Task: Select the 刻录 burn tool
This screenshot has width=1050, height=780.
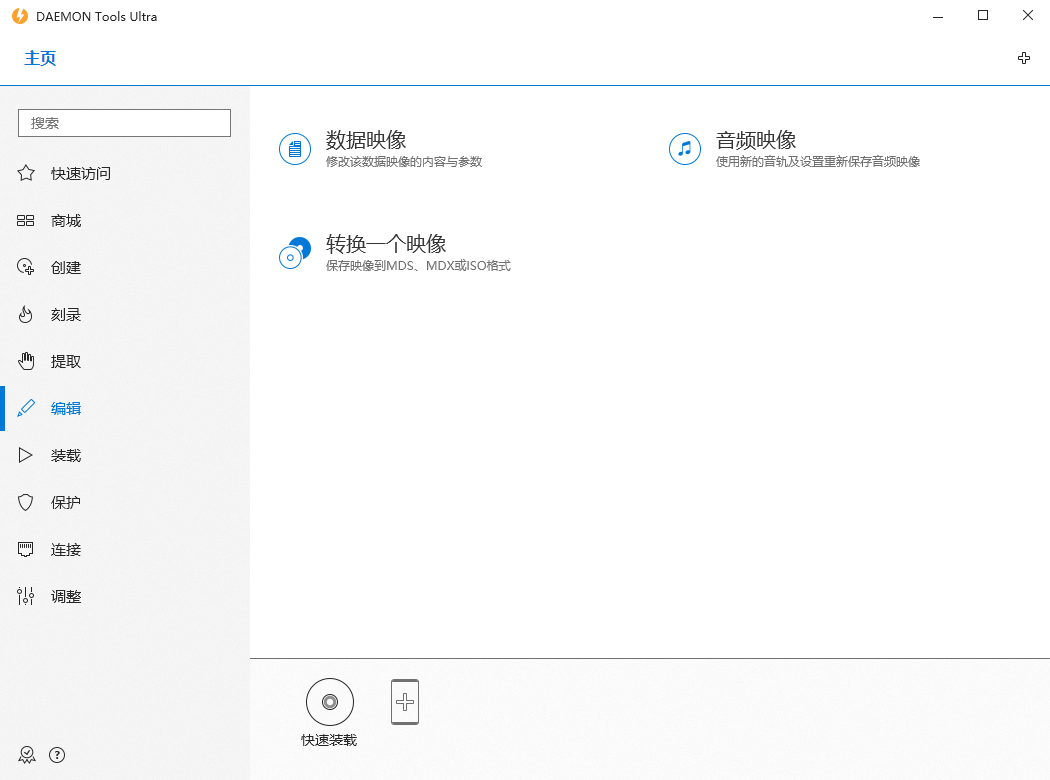Action: tap(65, 314)
